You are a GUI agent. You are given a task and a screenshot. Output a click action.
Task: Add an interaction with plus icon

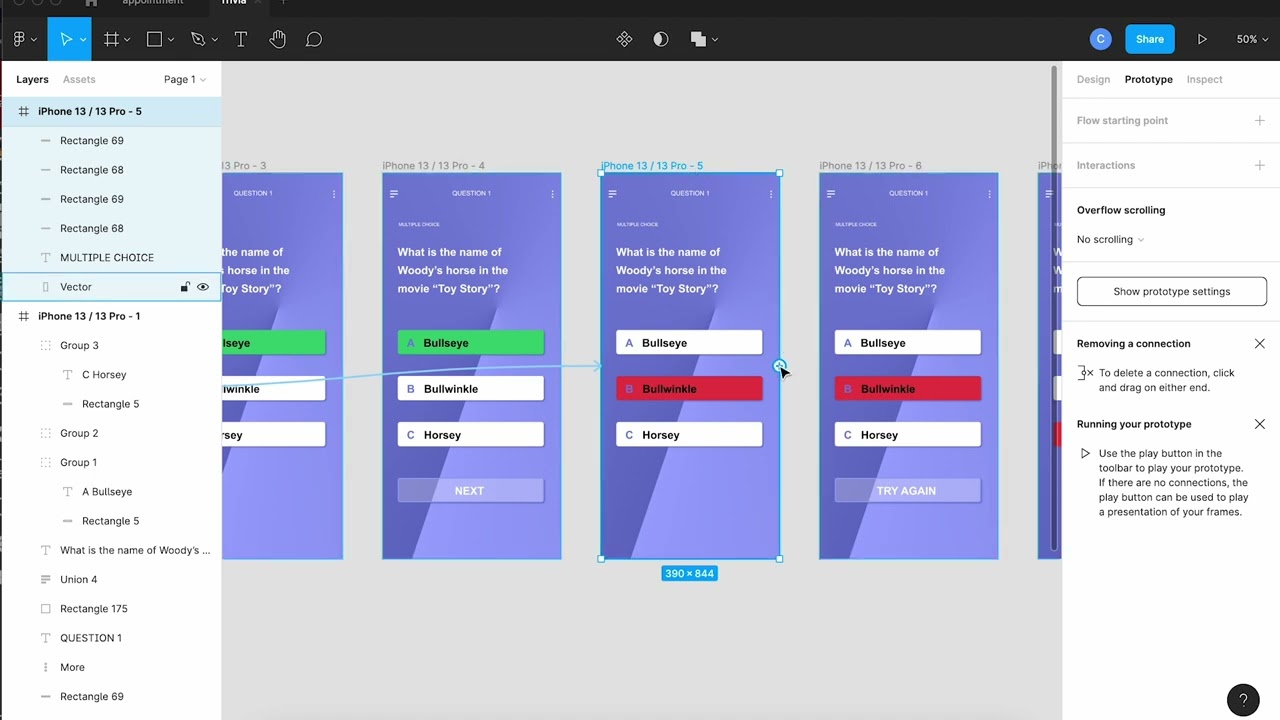click(x=1260, y=165)
